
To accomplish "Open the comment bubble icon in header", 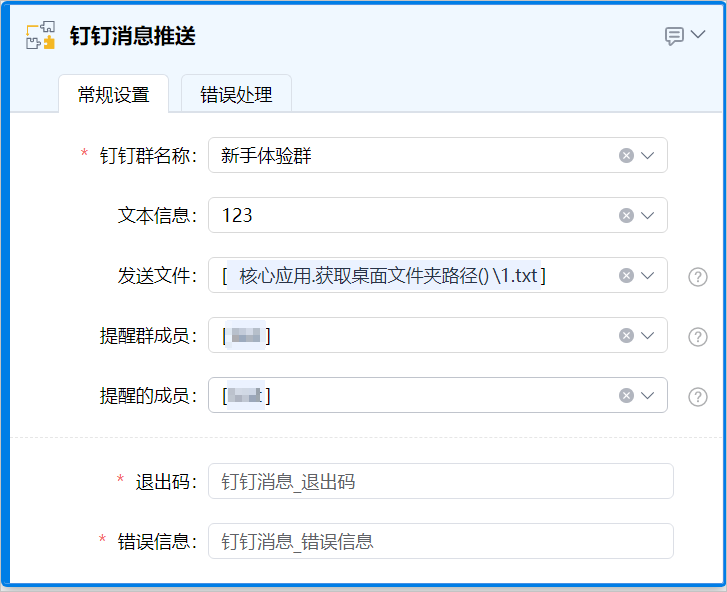I will coord(674,36).
